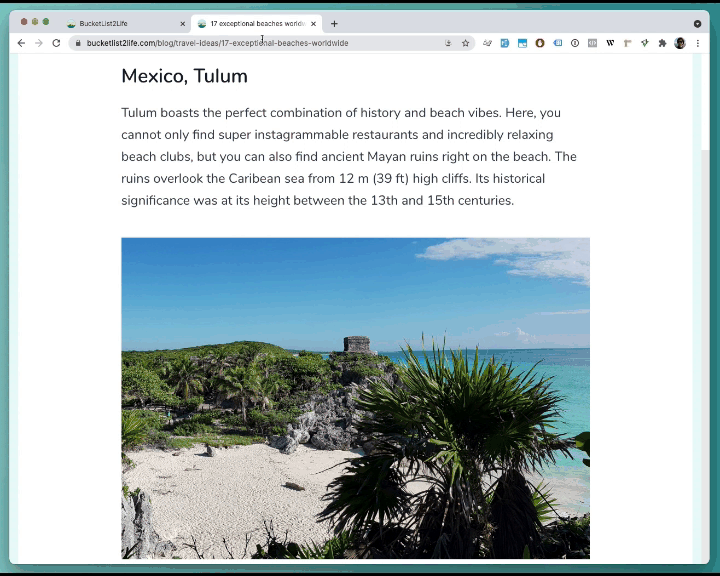View site info via the padlock icon

click(78, 43)
